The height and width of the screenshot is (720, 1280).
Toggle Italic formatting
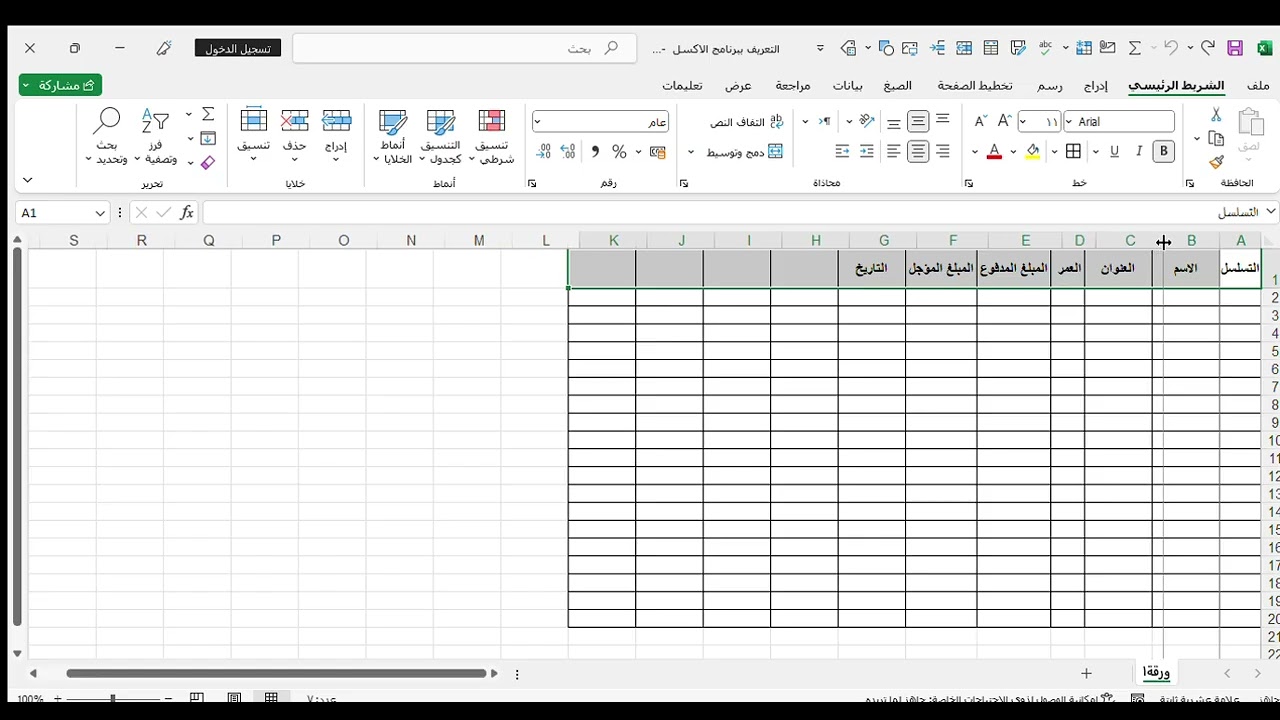click(x=1139, y=151)
